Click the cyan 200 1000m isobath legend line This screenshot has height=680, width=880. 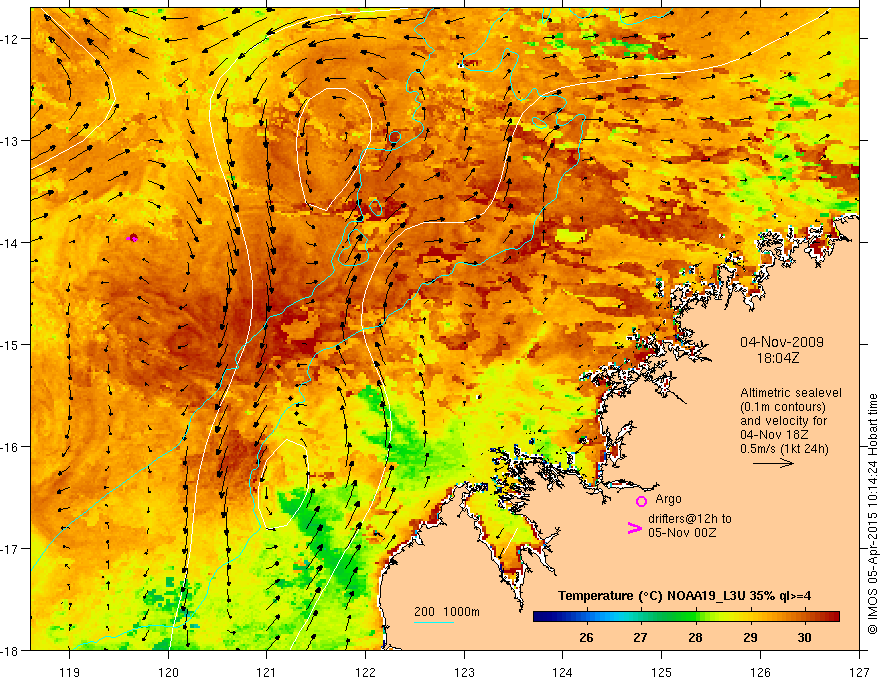(x=434, y=622)
